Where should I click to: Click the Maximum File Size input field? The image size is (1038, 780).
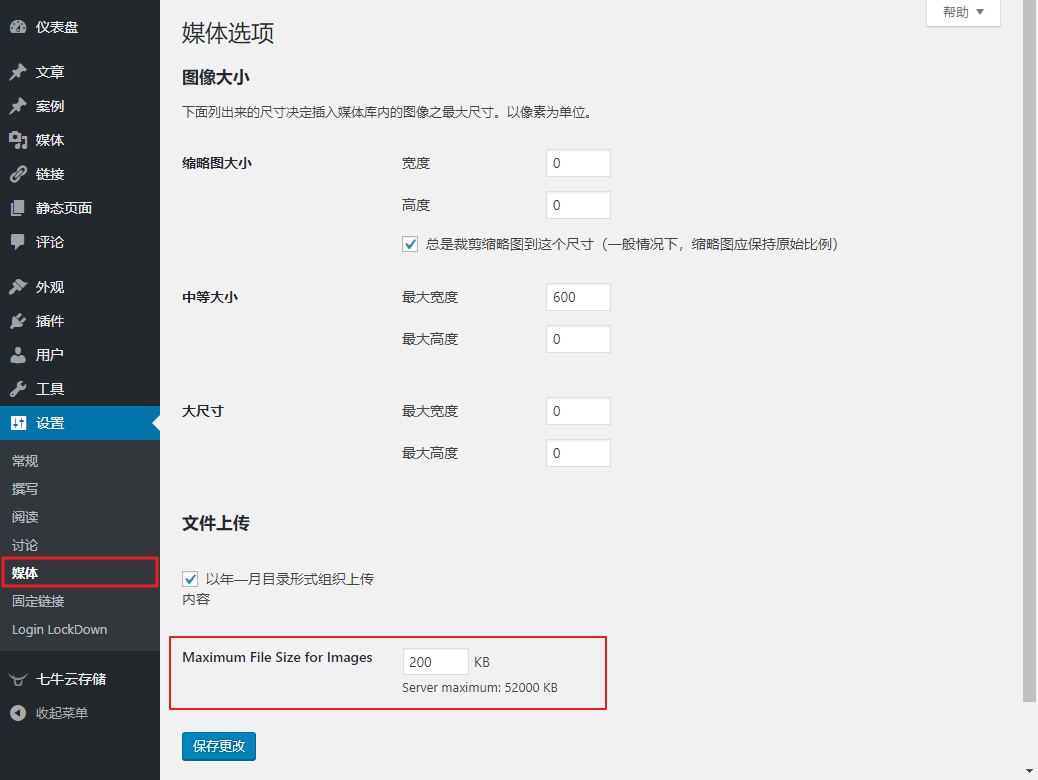click(434, 661)
